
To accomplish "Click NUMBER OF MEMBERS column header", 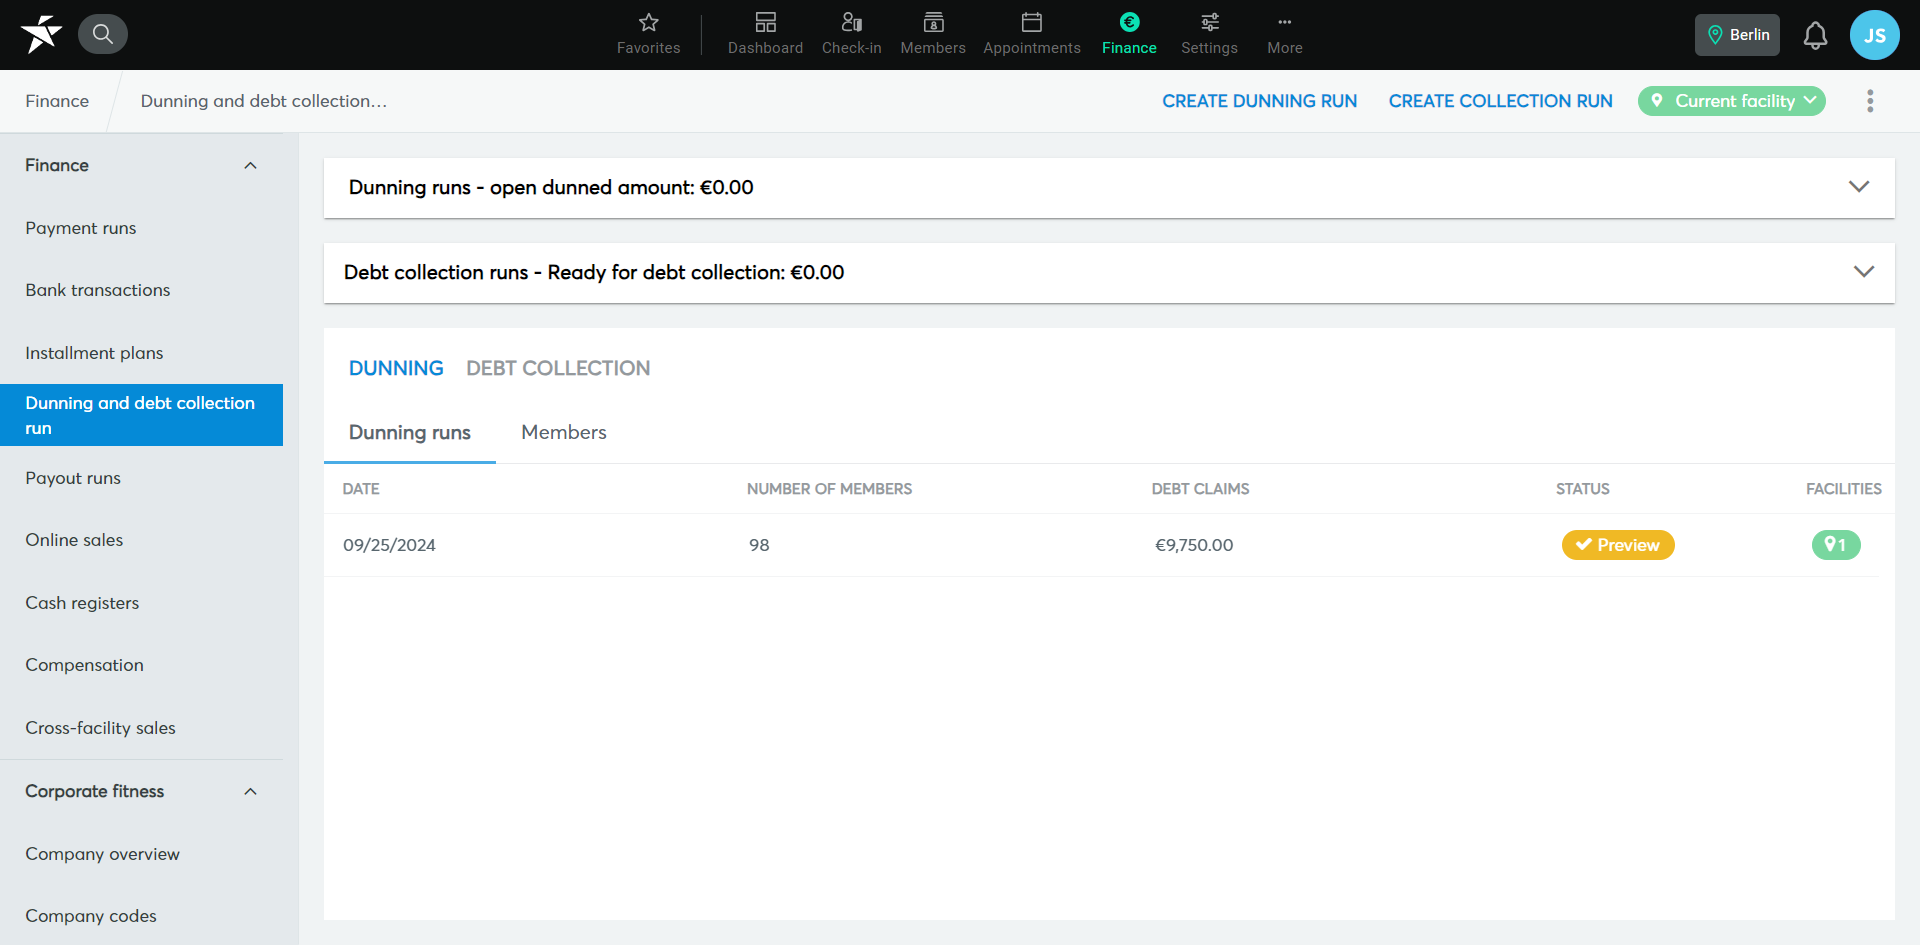I will [x=829, y=489].
